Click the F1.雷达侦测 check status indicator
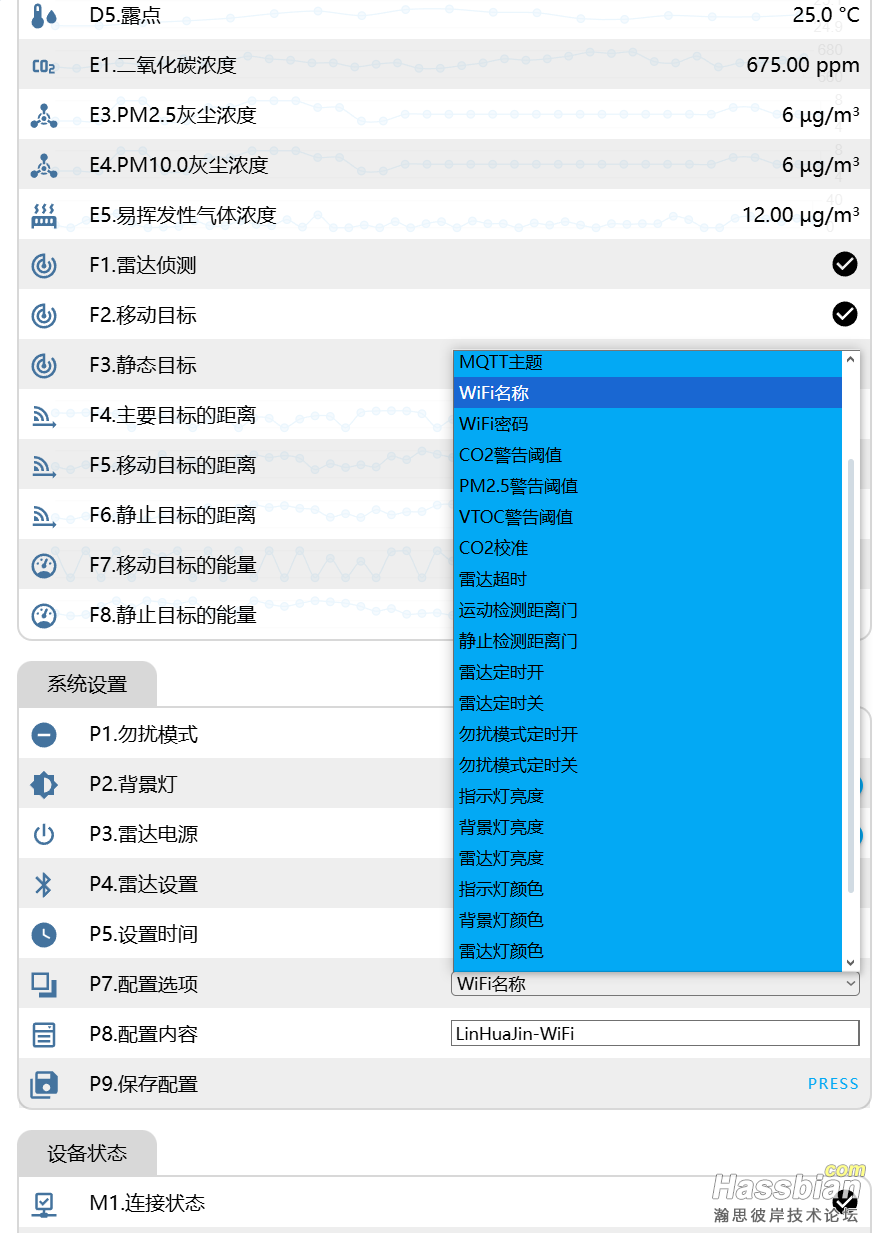887x1233 pixels. pos(845,264)
